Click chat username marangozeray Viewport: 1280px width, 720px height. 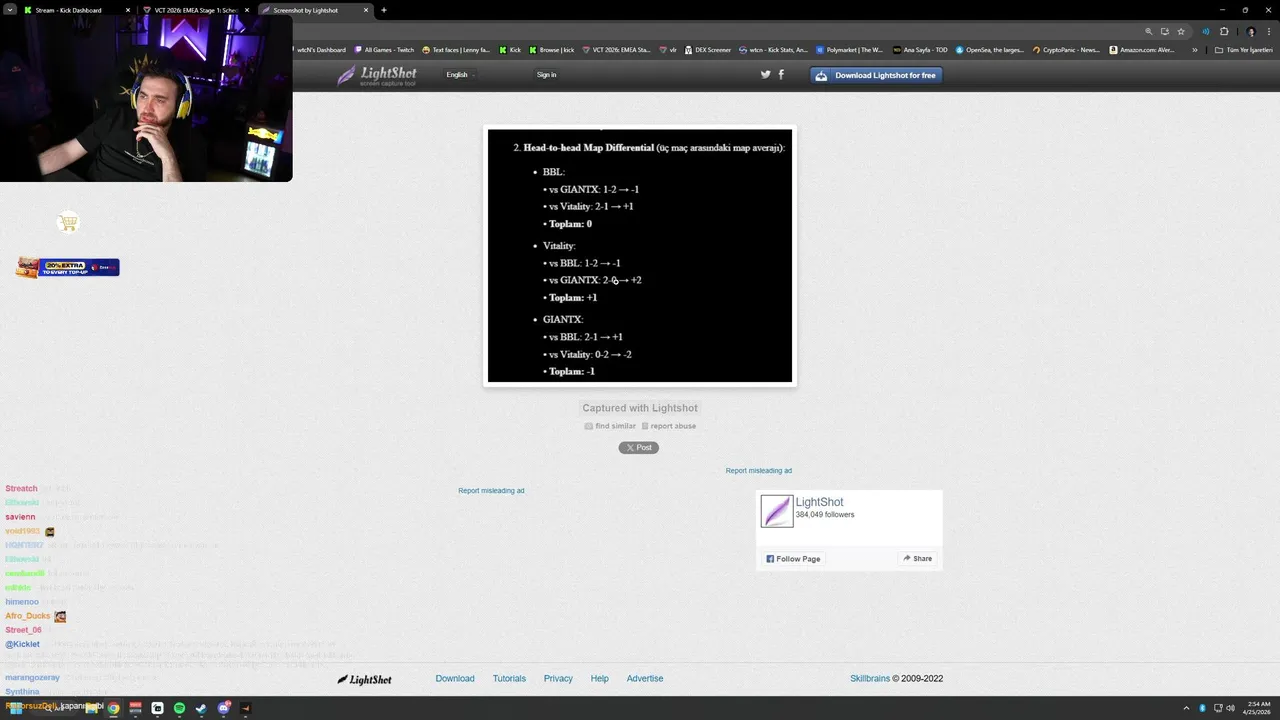[x=32, y=678]
